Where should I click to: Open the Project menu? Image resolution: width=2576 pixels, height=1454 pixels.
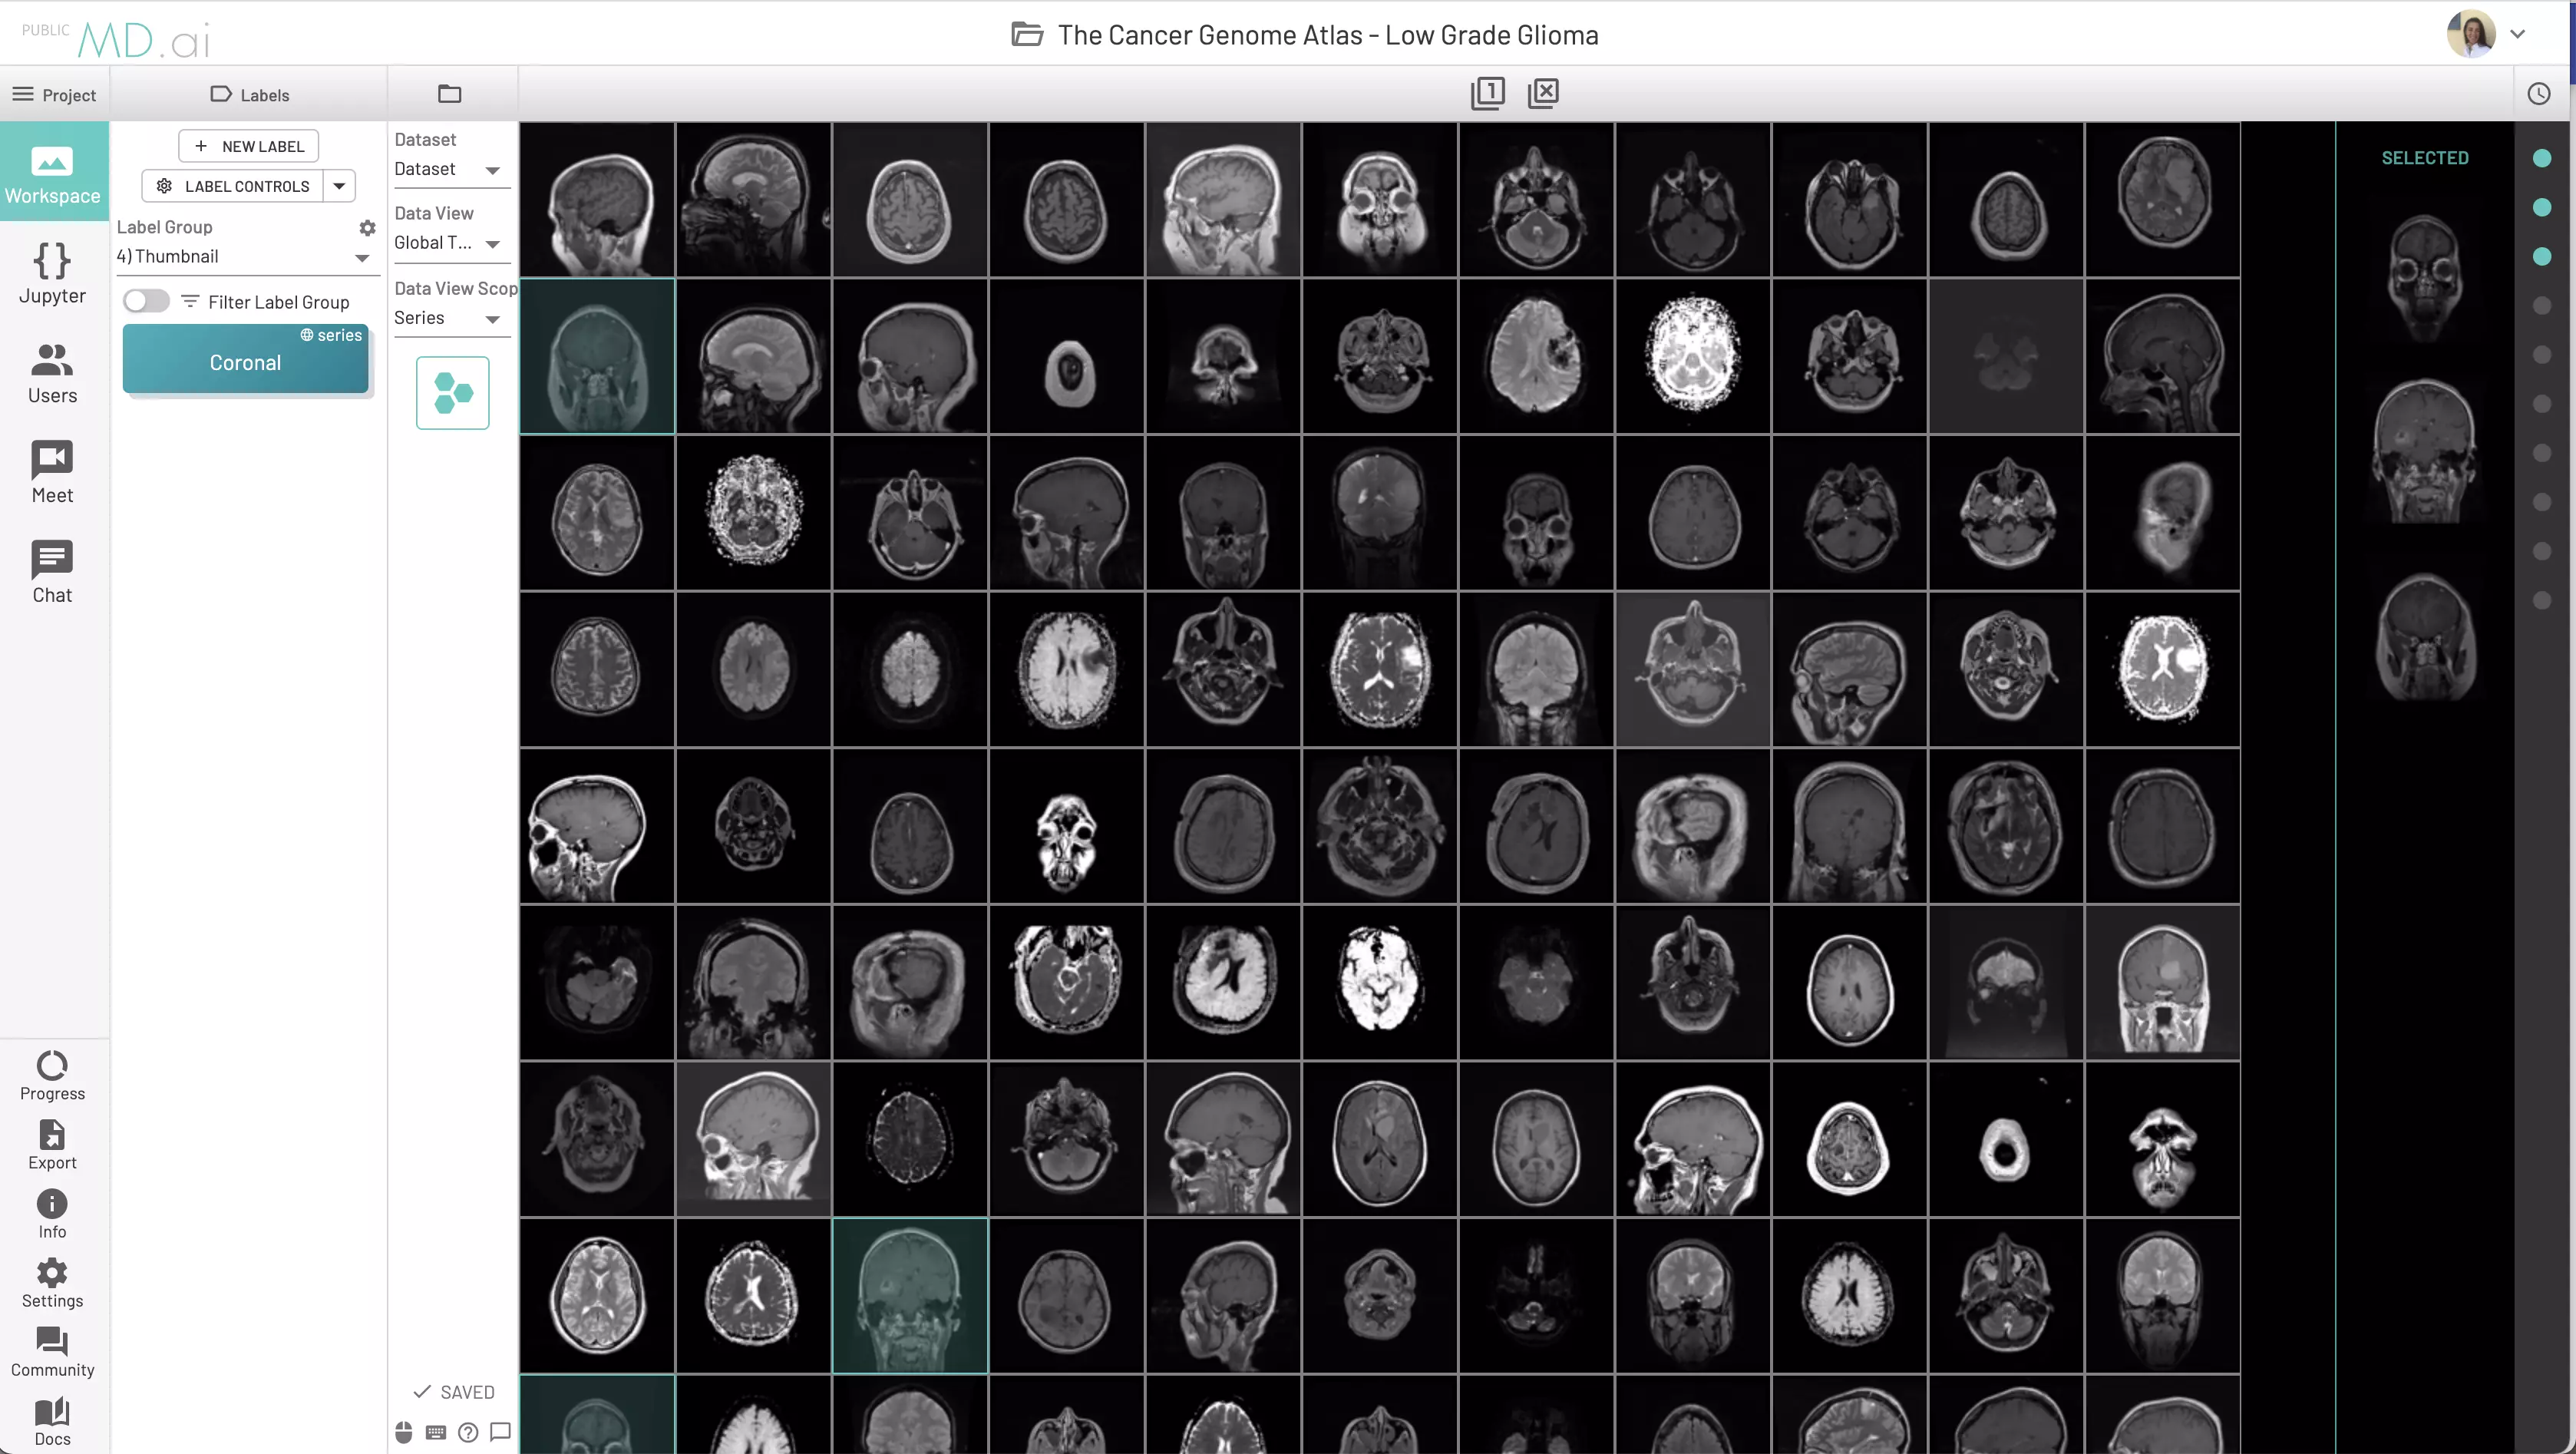pyautogui.click(x=54, y=95)
